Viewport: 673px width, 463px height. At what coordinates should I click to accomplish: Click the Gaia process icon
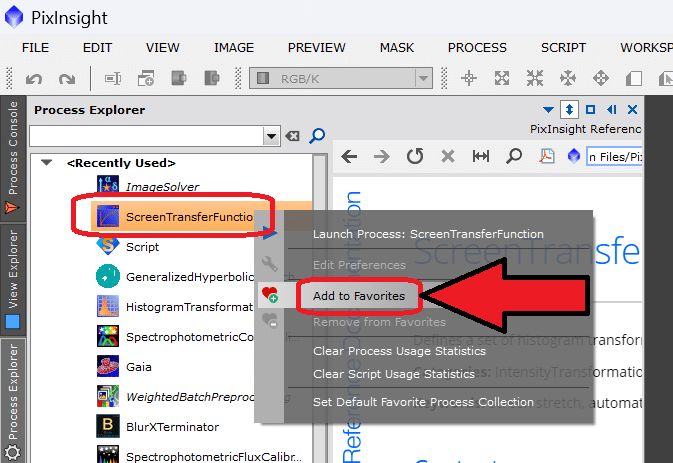click(108, 366)
